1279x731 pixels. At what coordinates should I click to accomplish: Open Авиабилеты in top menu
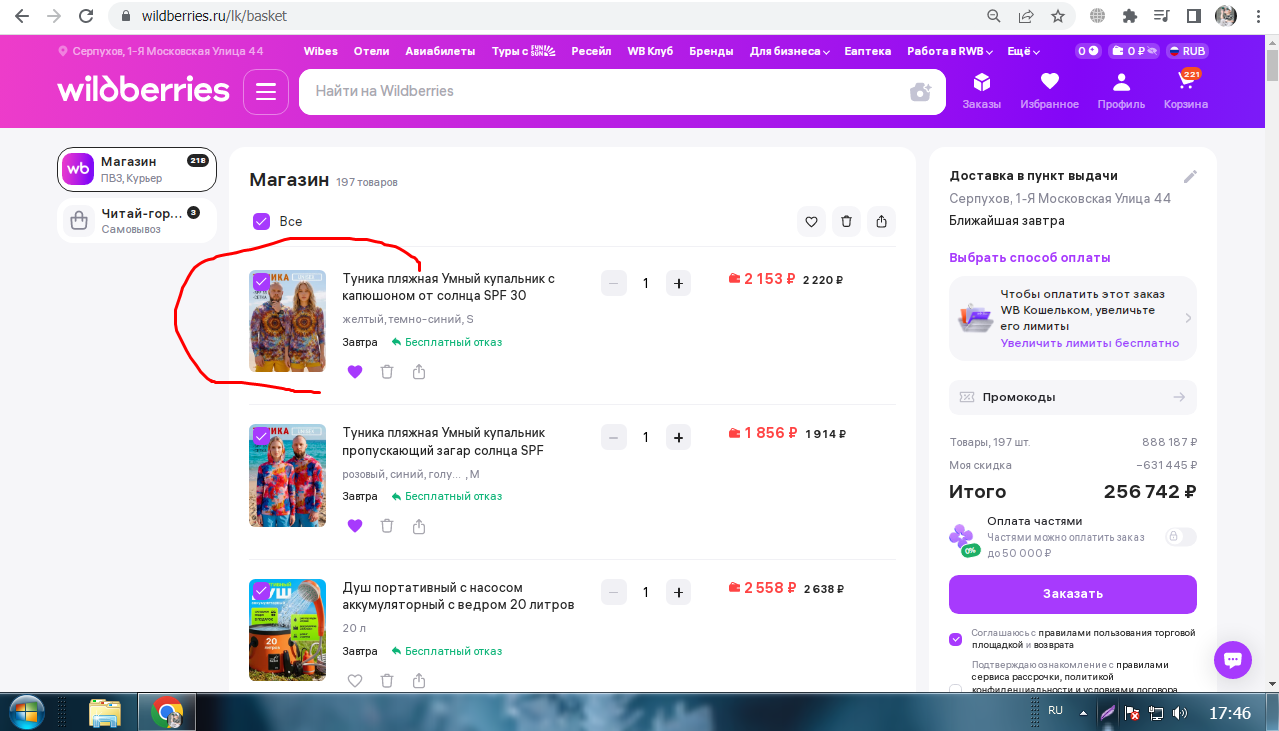click(441, 51)
